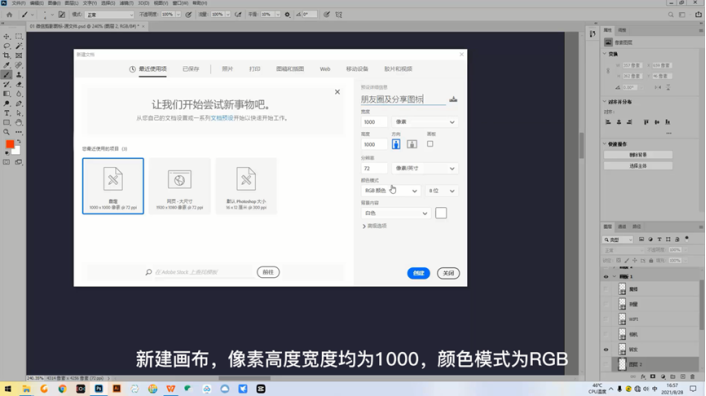Select the Rectangle shape tool
Image resolution: width=706 pixels, height=396 pixels.
pyautogui.click(x=6, y=122)
